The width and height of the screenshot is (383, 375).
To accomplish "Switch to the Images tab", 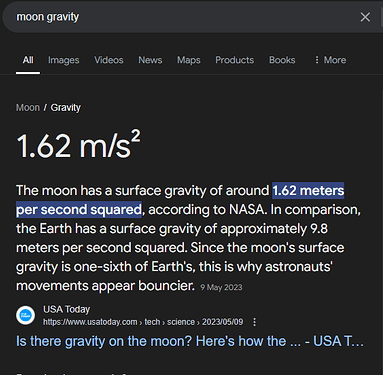I will [64, 60].
